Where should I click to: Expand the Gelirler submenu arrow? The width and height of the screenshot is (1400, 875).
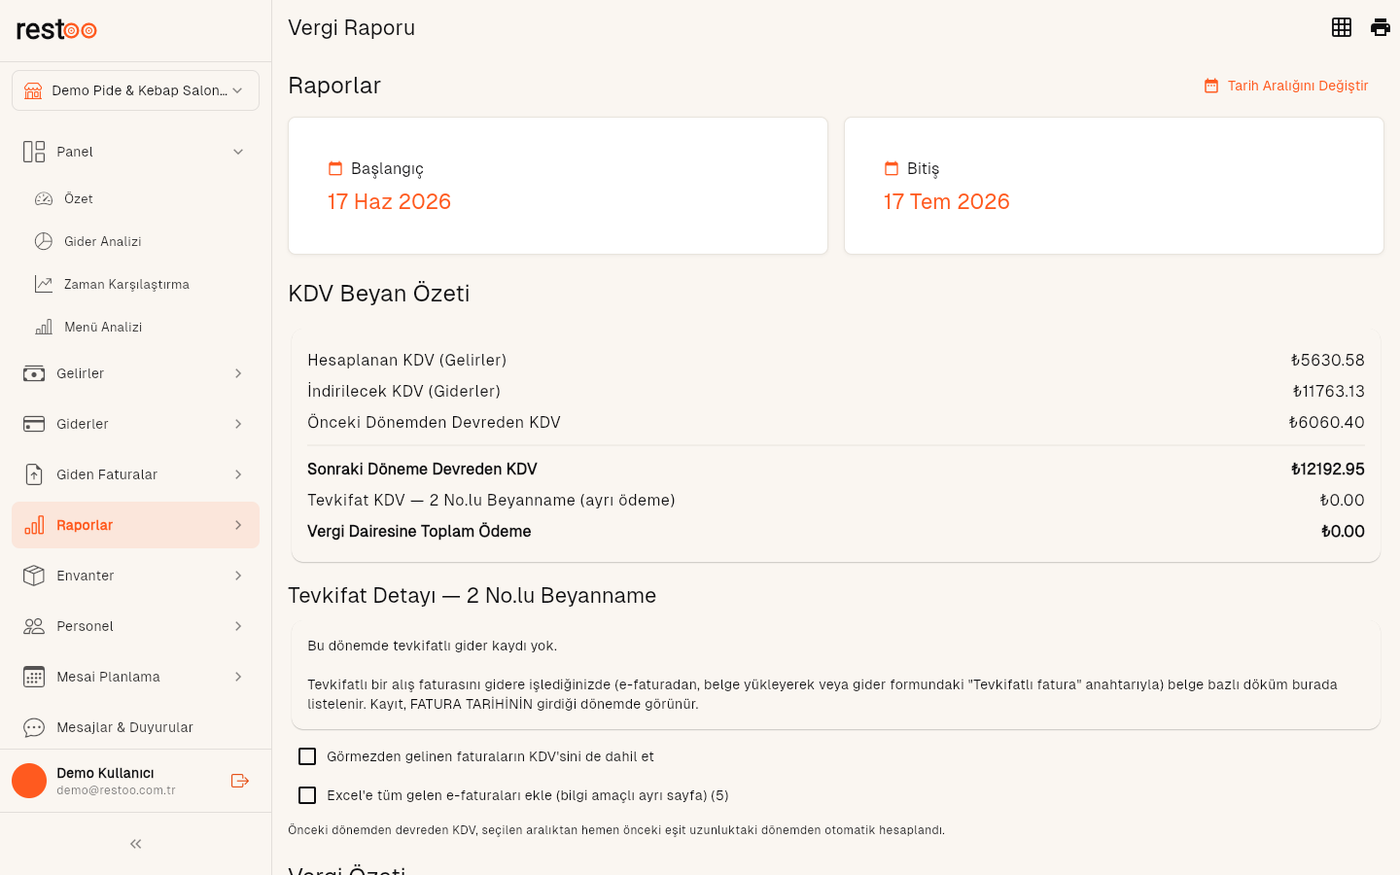pyautogui.click(x=238, y=374)
